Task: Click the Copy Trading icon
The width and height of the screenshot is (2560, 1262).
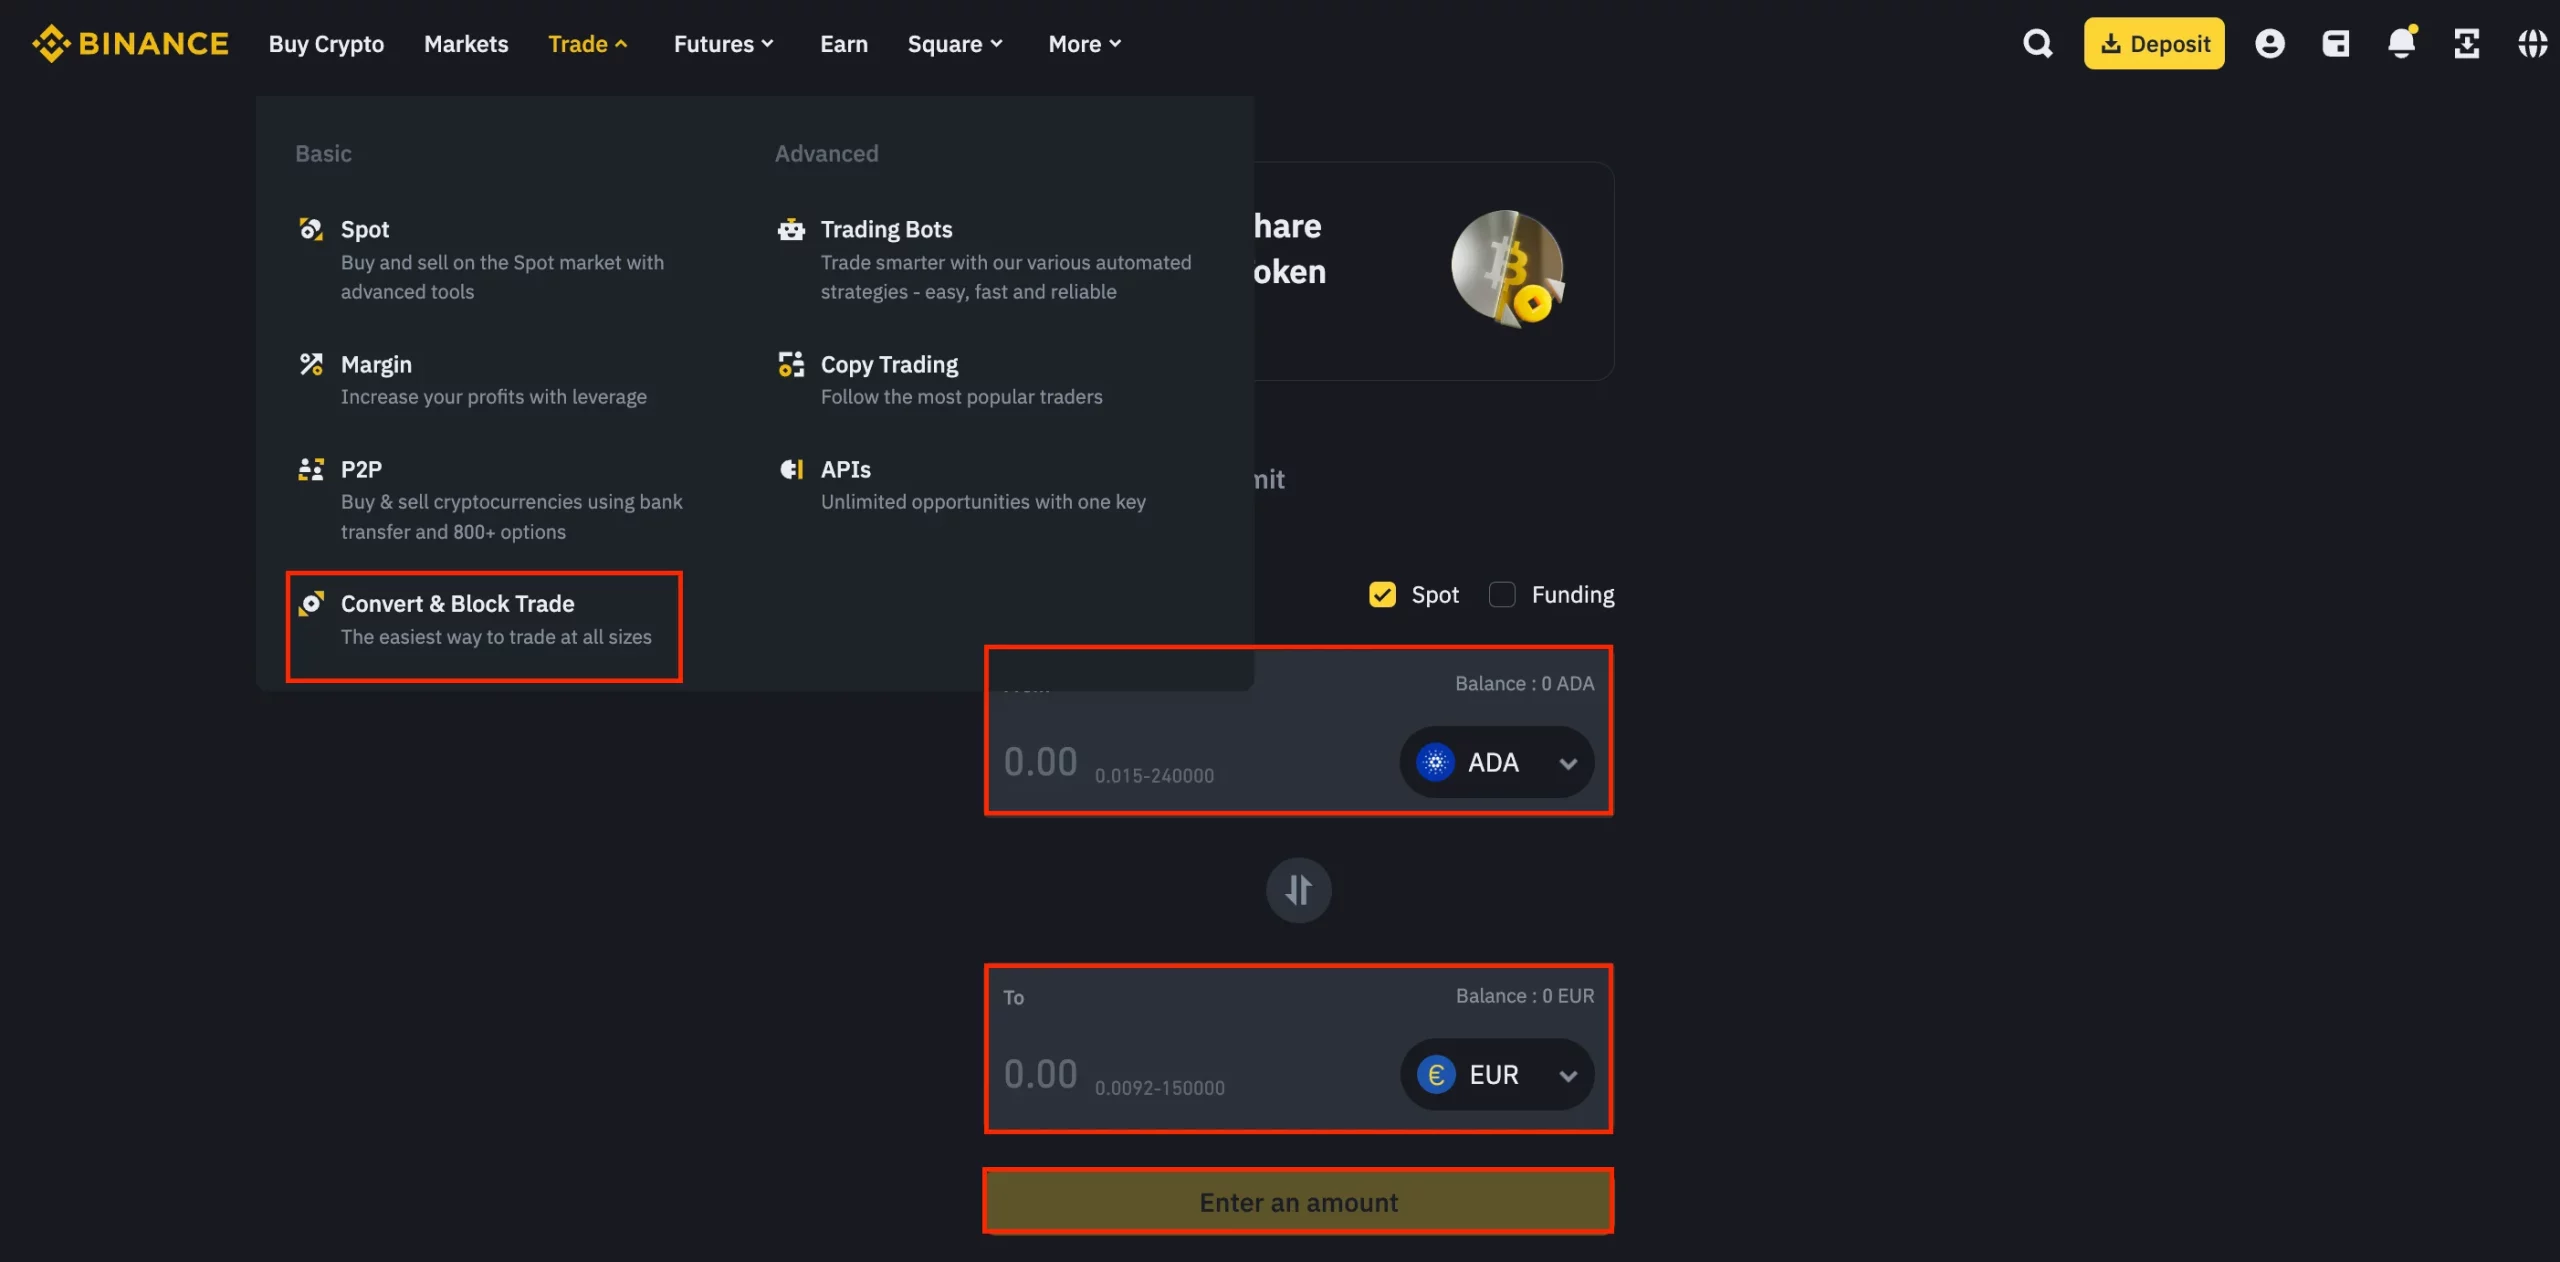Action: 791,364
